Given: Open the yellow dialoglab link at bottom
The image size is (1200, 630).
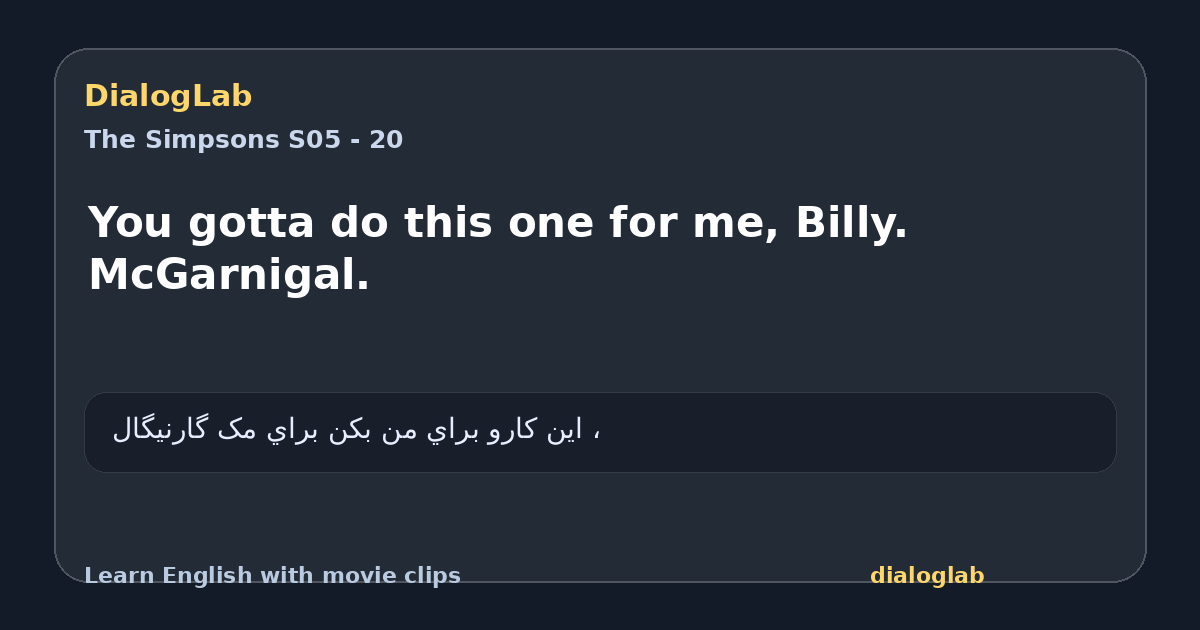Looking at the screenshot, I should [927, 576].
